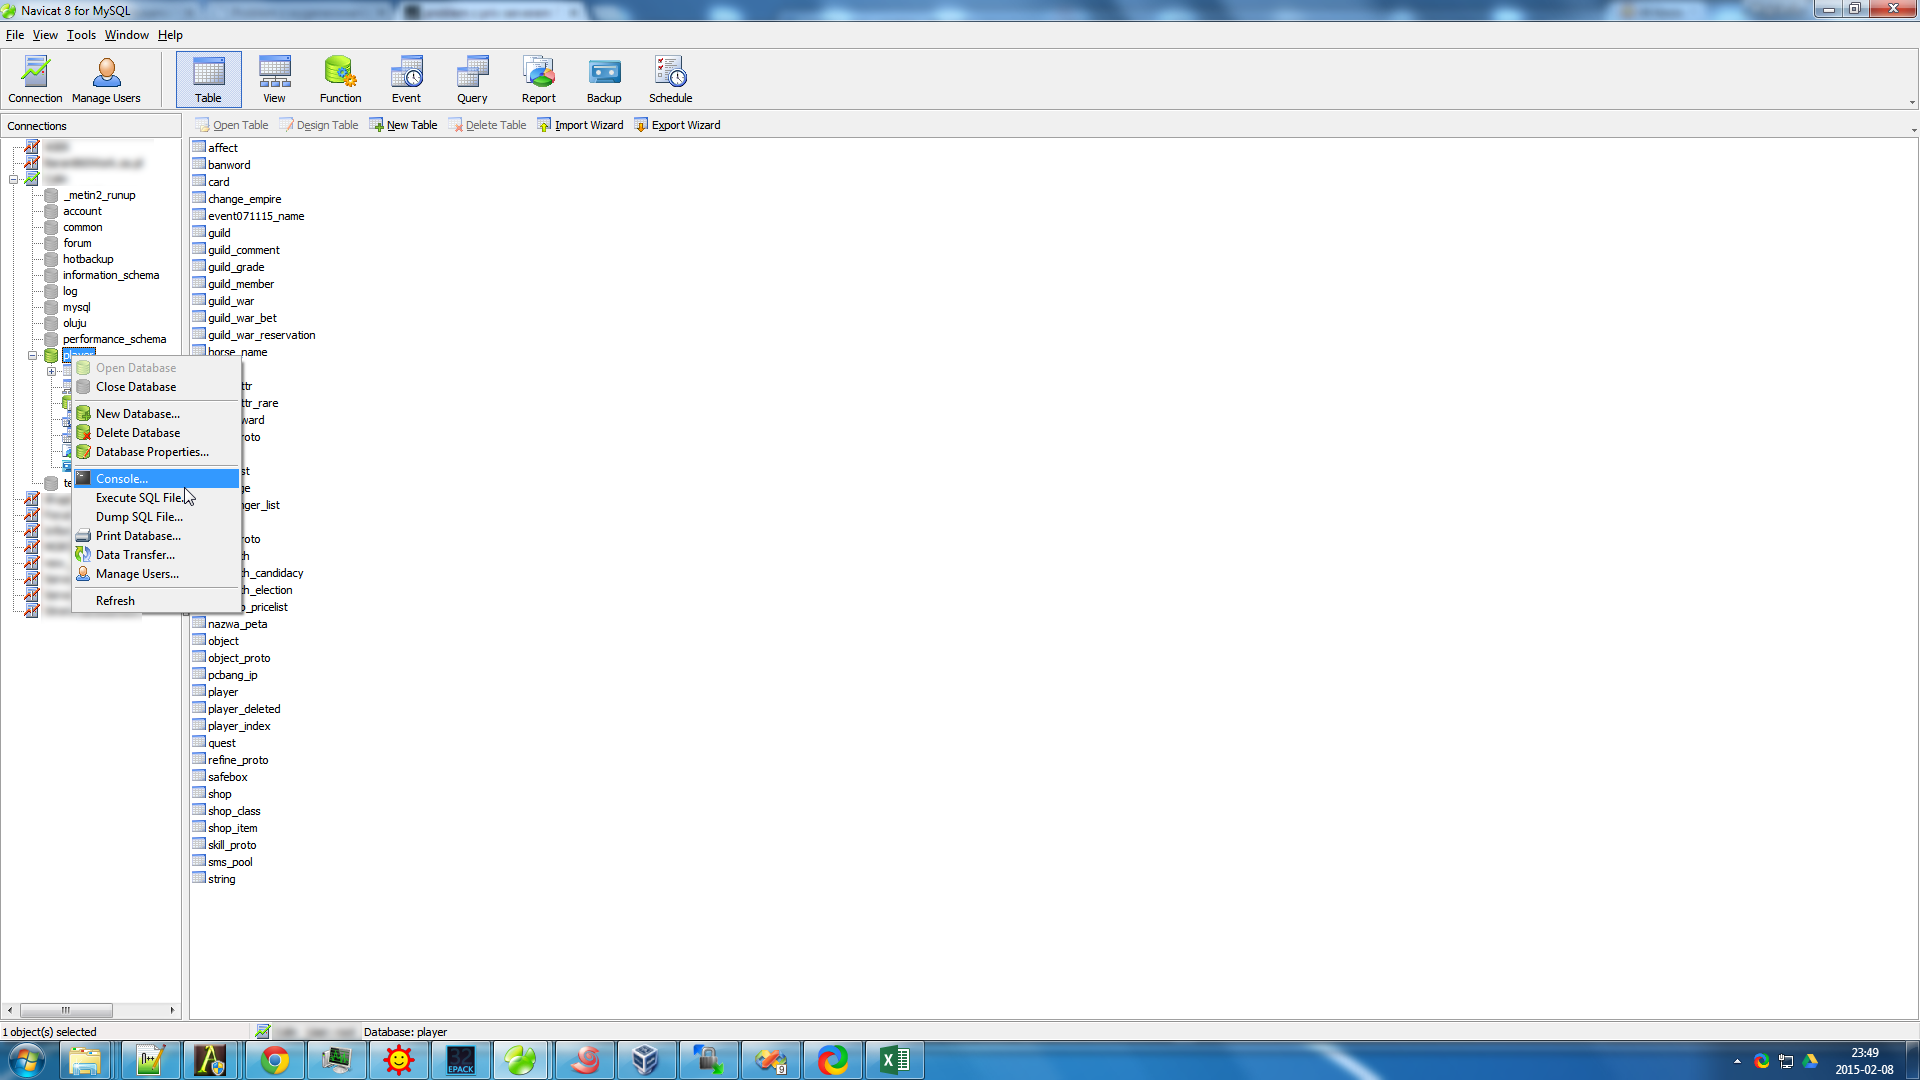Click the Connection toolbar icon
1920x1080 pixels.
pos(35,80)
